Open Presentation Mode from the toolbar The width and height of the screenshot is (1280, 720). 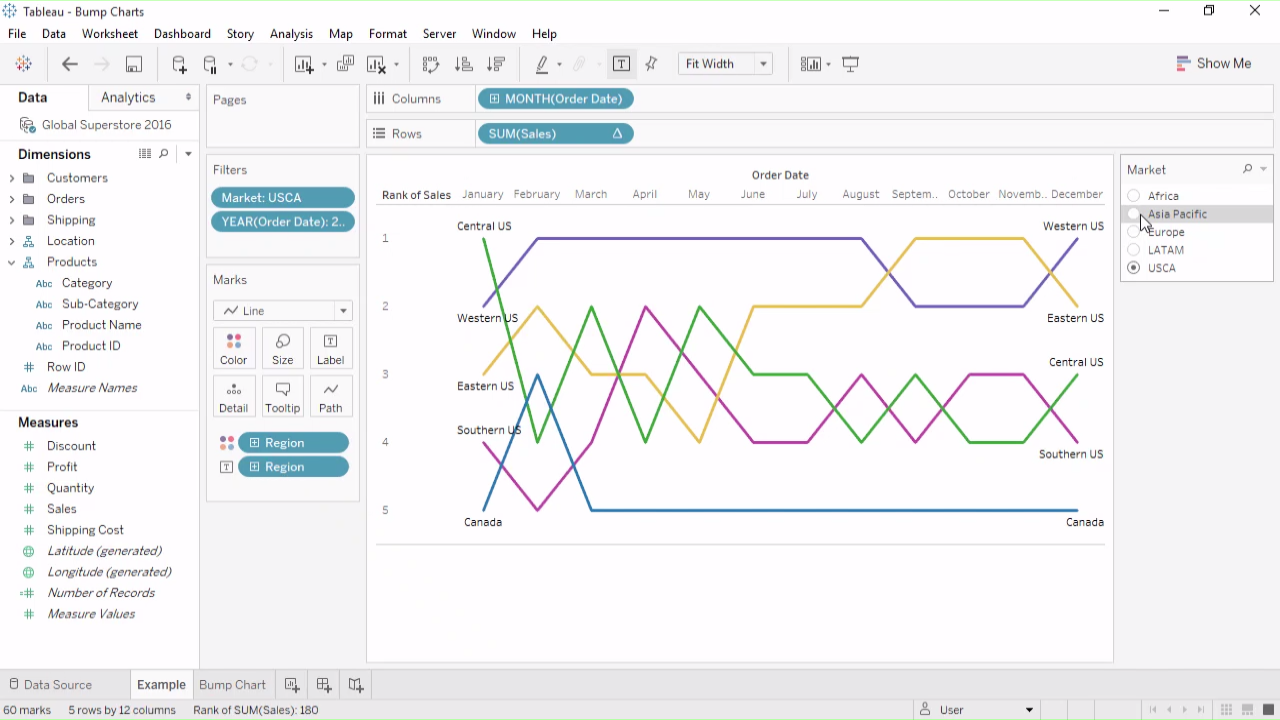click(851, 64)
